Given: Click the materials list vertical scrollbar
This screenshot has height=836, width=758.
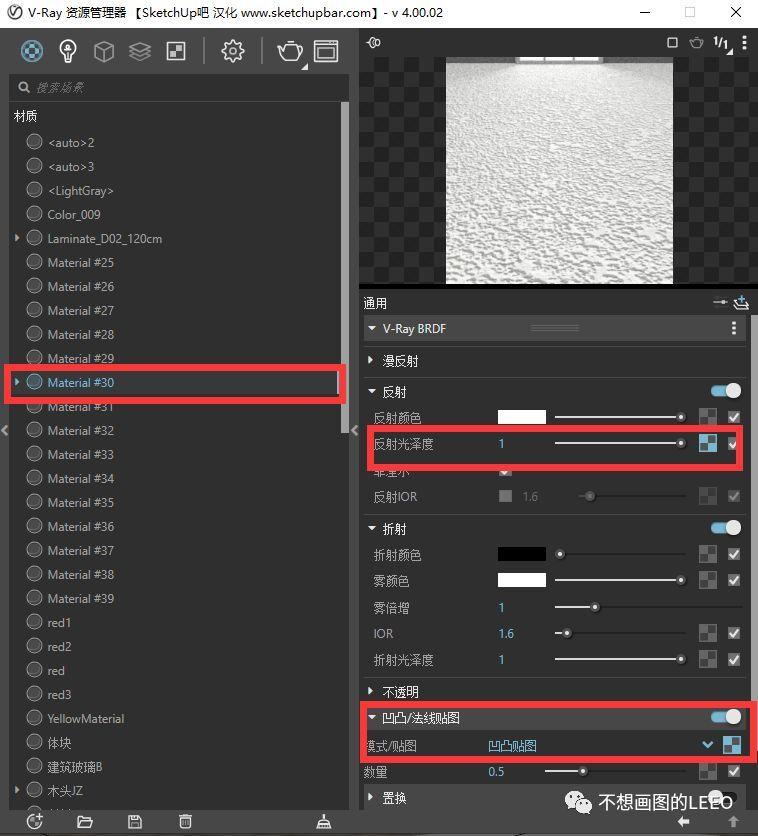Looking at the screenshot, I should (344, 267).
